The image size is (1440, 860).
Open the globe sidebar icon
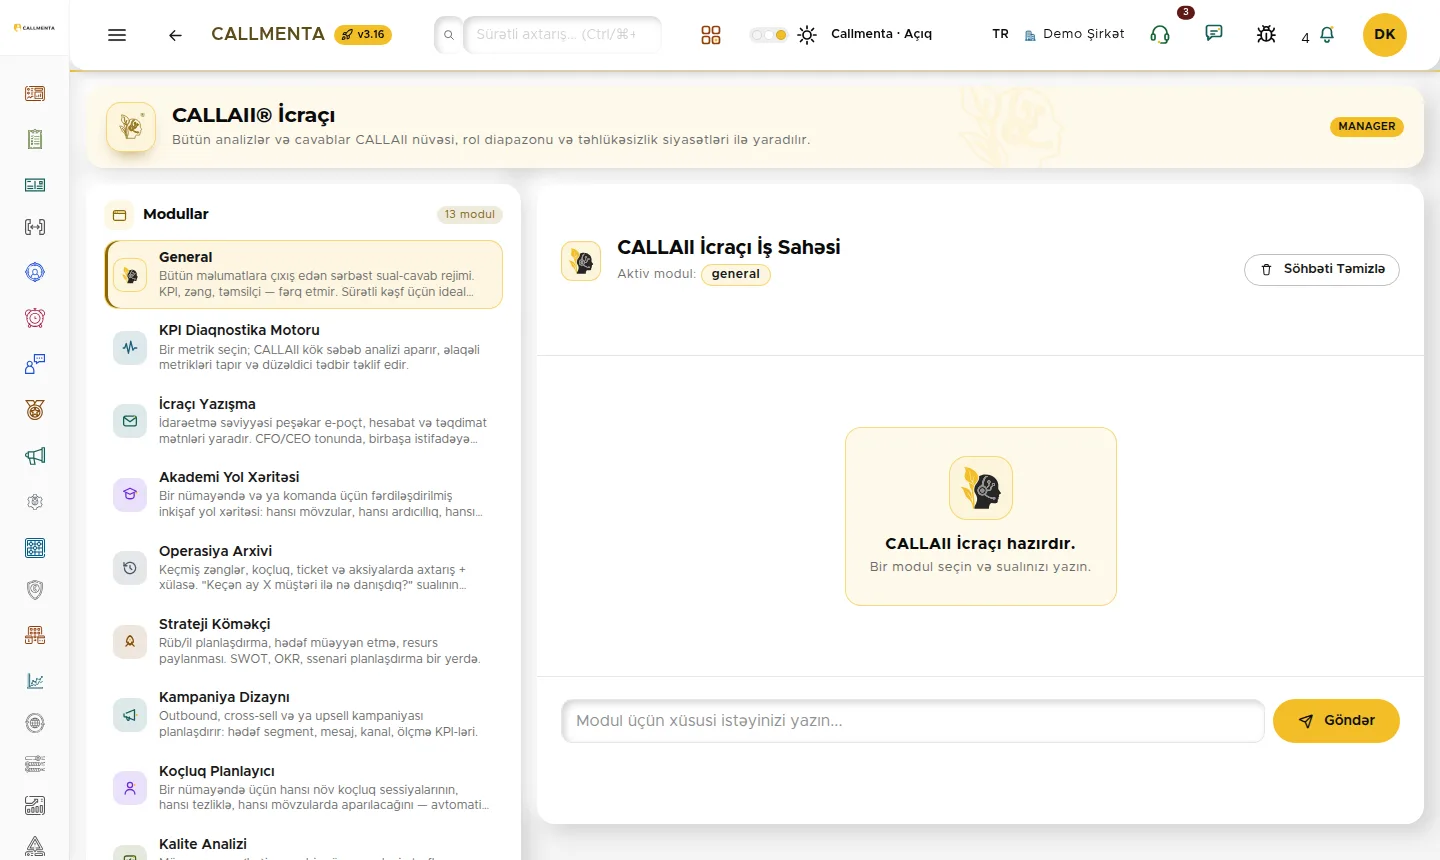(35, 723)
